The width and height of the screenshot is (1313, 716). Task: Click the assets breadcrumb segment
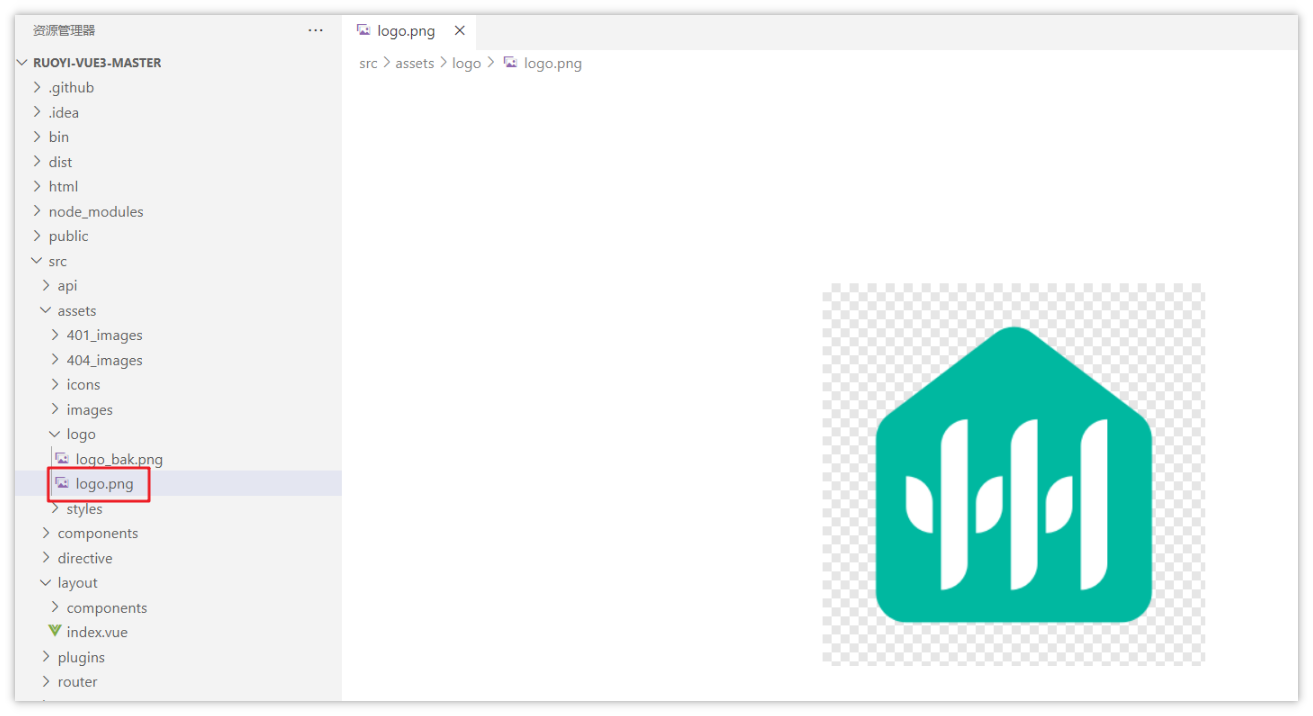point(415,63)
